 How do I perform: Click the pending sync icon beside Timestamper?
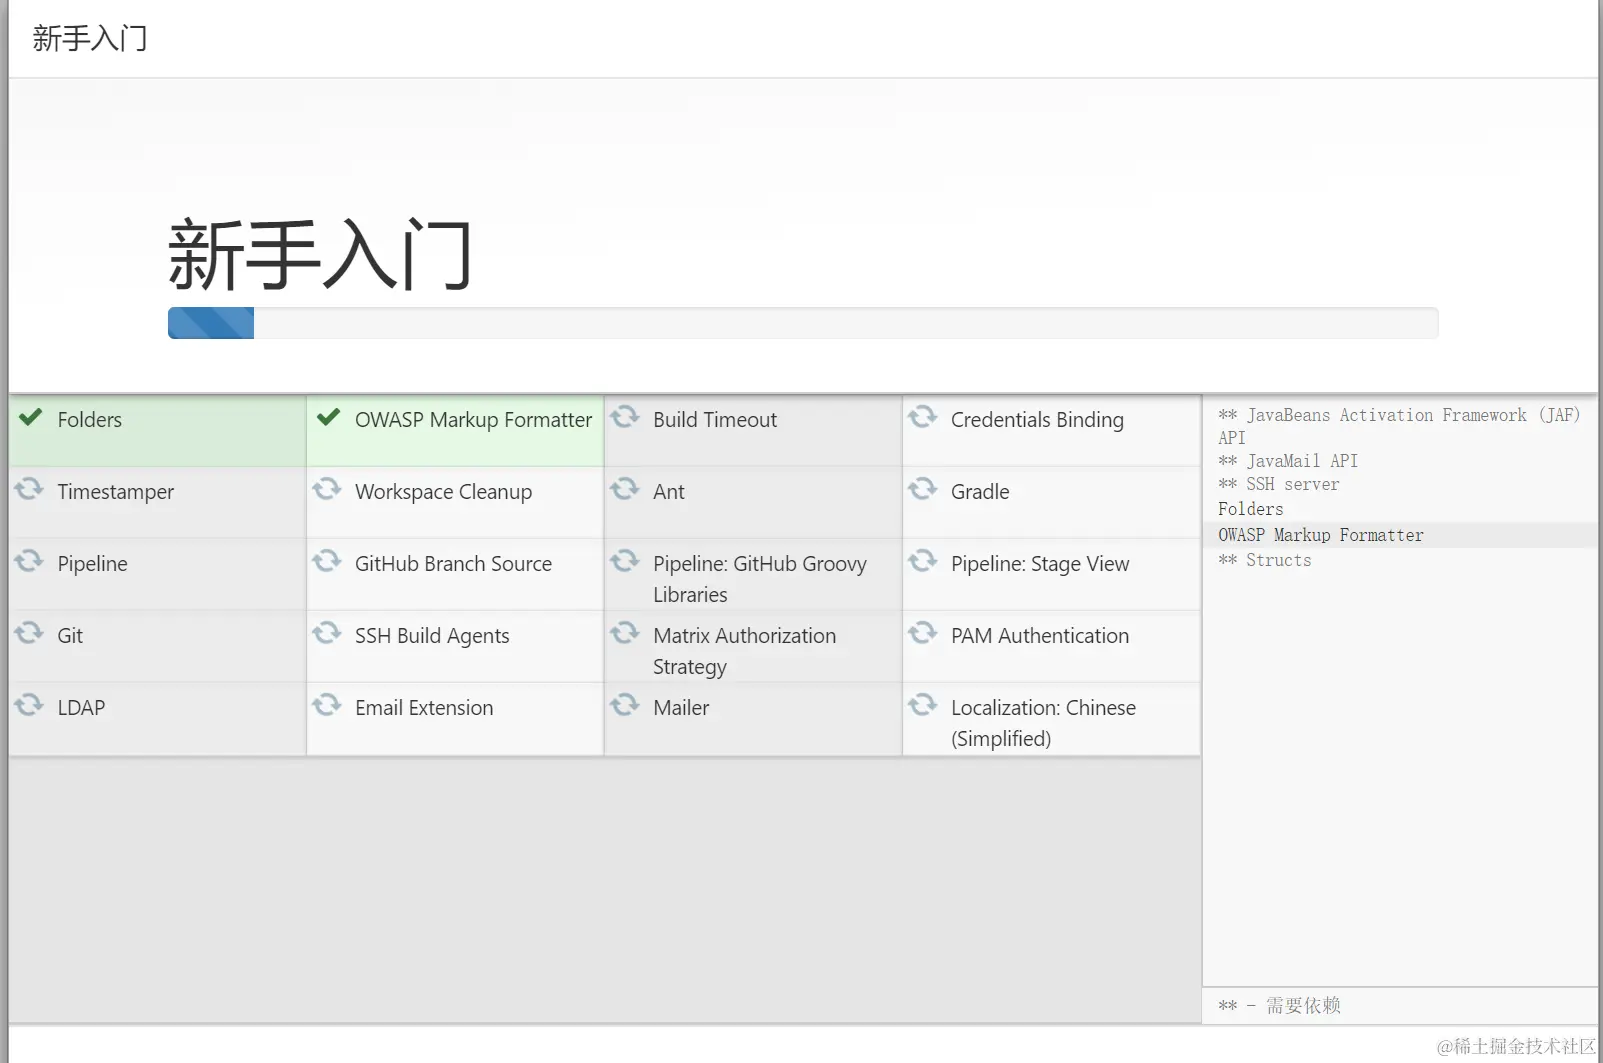[x=29, y=488]
